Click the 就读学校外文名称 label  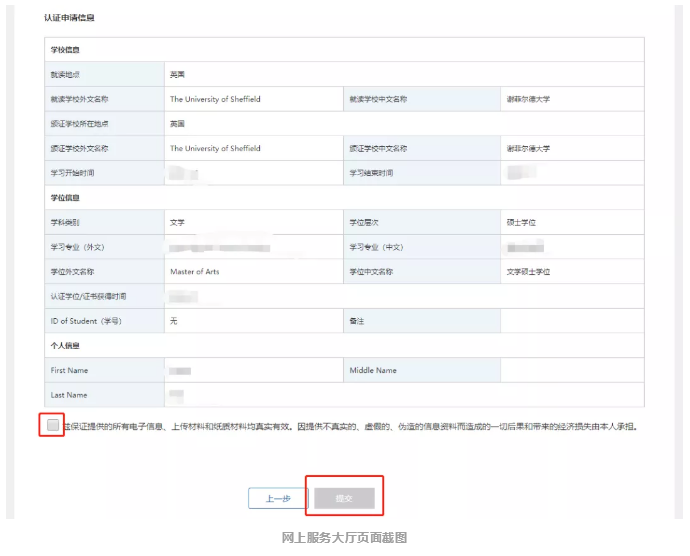click(79, 99)
